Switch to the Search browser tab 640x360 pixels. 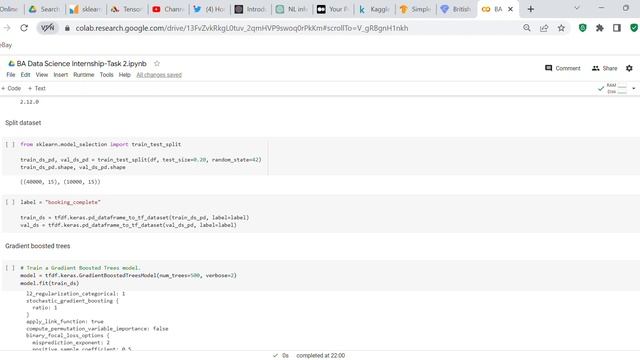point(44,9)
